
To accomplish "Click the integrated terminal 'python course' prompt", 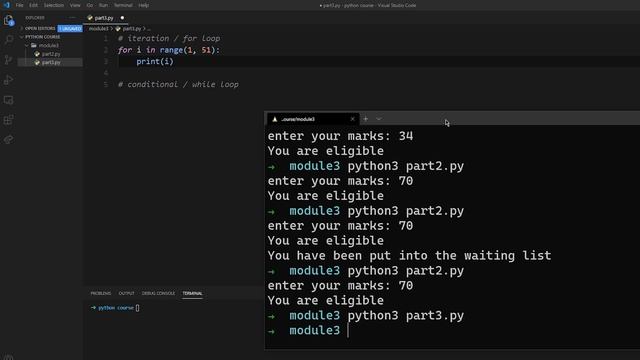I will [x=115, y=308].
